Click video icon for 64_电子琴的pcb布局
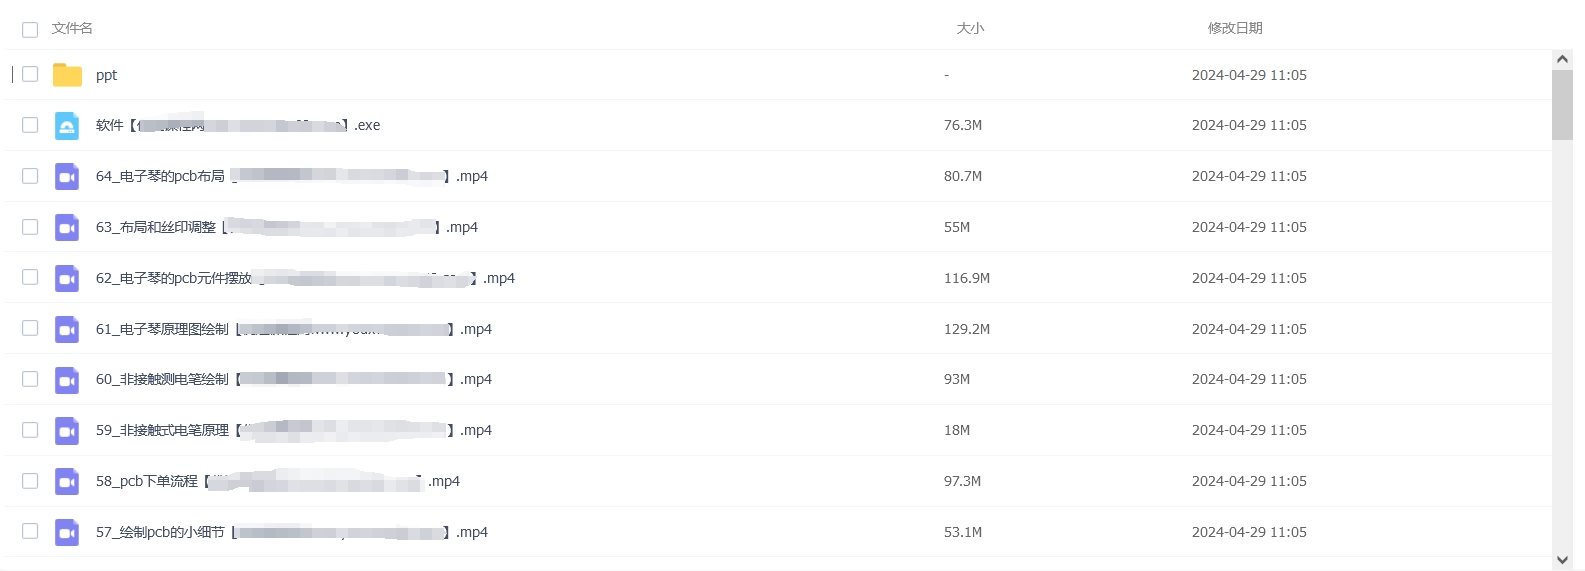Screen dimensions: 1585x571 [67, 176]
